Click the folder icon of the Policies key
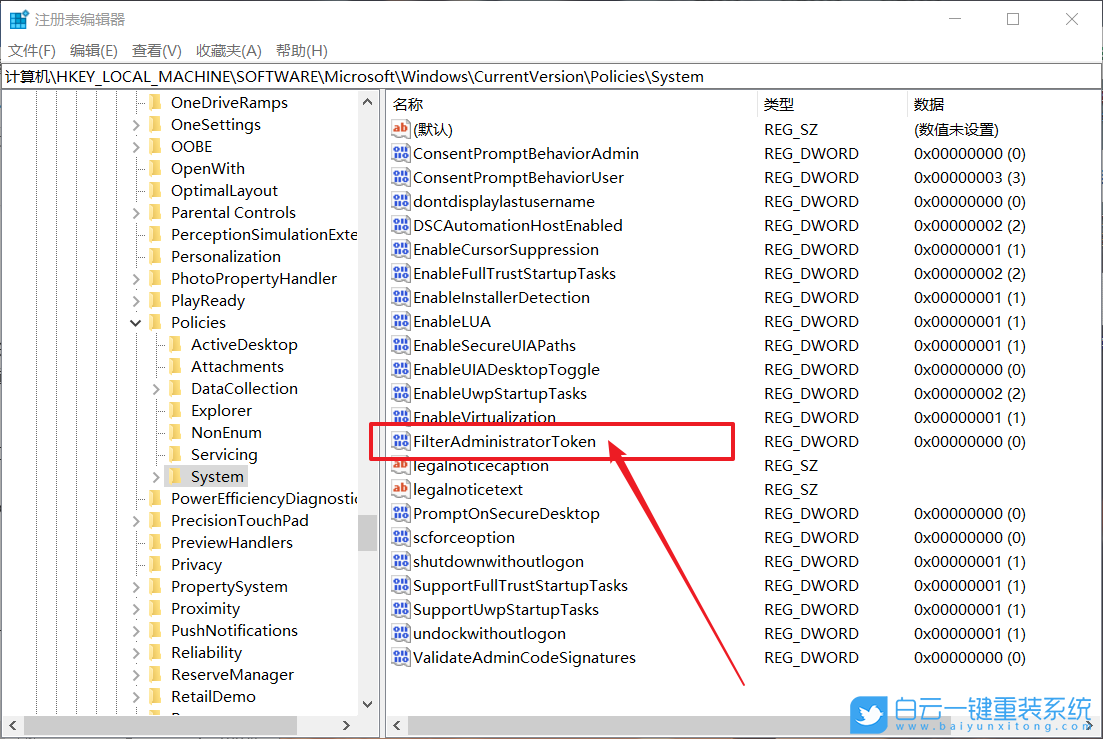This screenshot has height=739, width=1103. 156,322
